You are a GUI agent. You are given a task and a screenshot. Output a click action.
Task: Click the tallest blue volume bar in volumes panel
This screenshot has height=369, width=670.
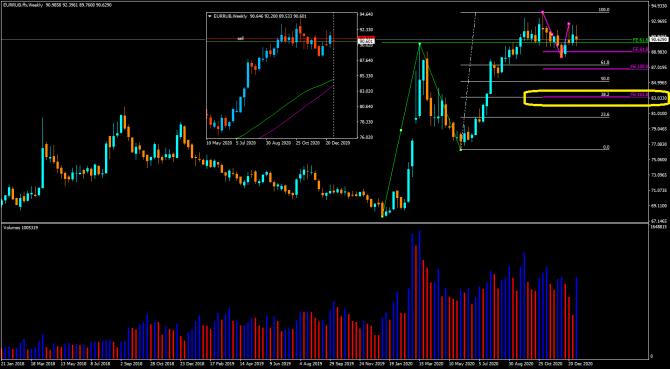[420, 294]
